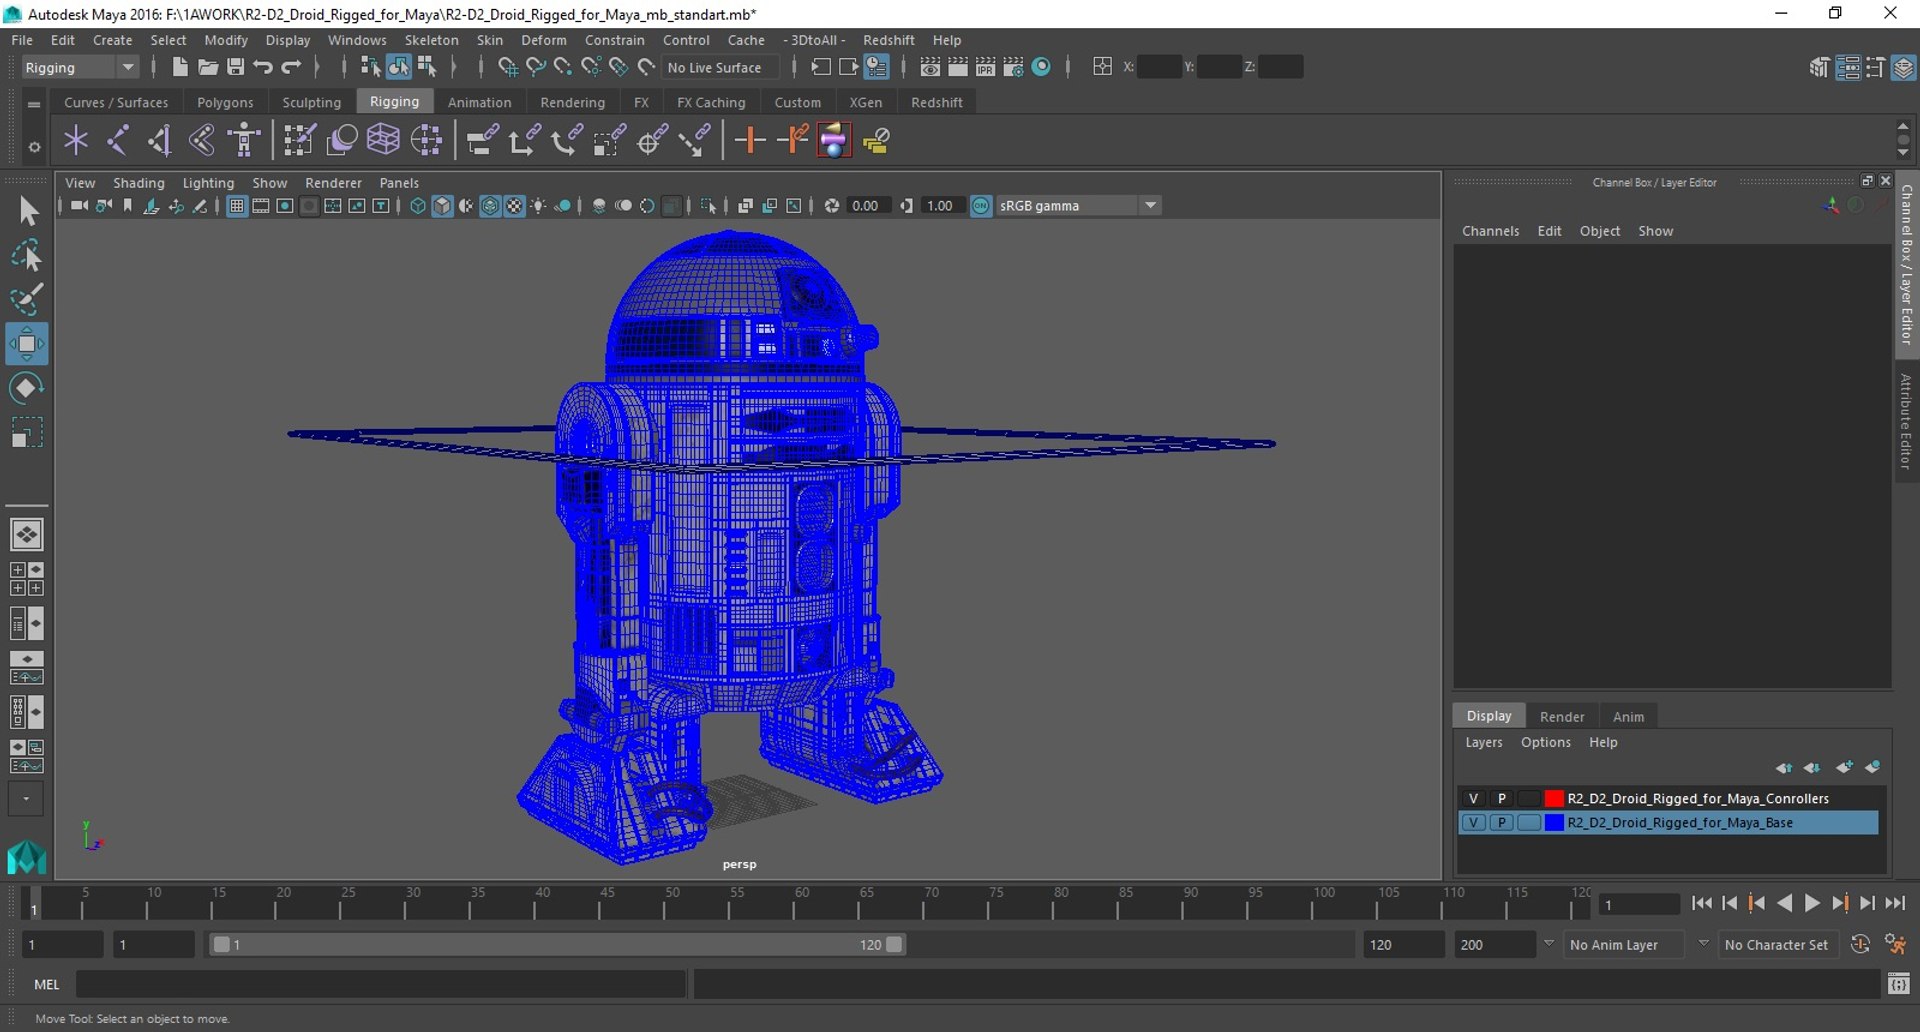Go to the end of playback range
The height and width of the screenshot is (1032, 1920).
(1895, 903)
